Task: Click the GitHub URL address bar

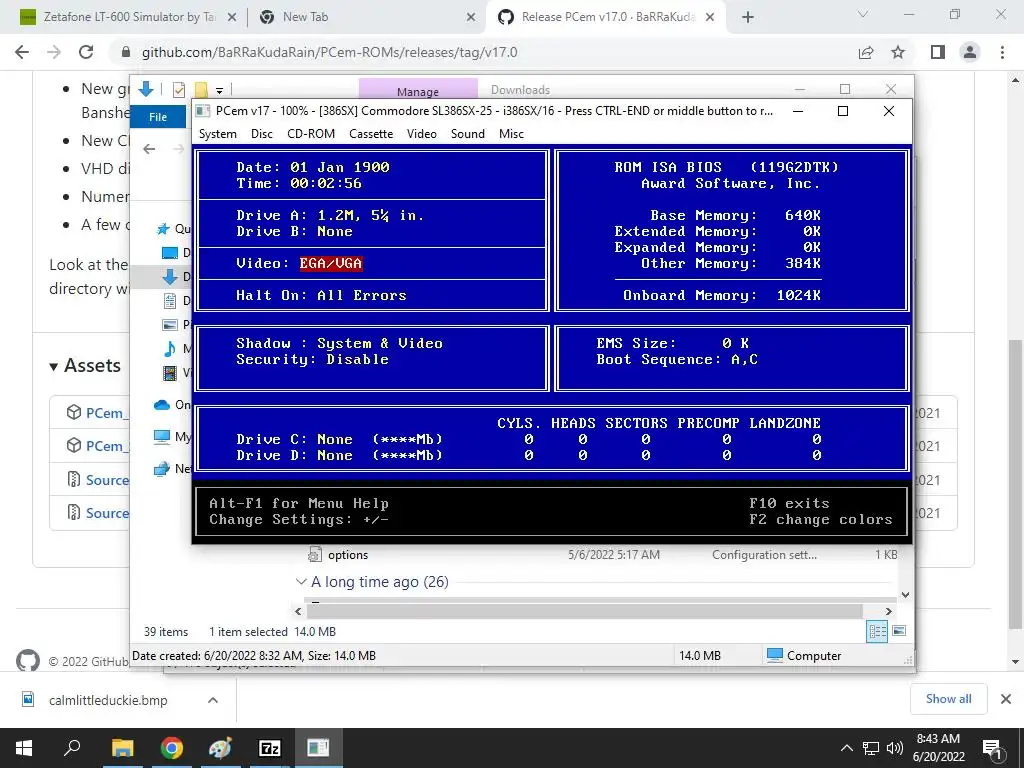Action: click(x=329, y=52)
